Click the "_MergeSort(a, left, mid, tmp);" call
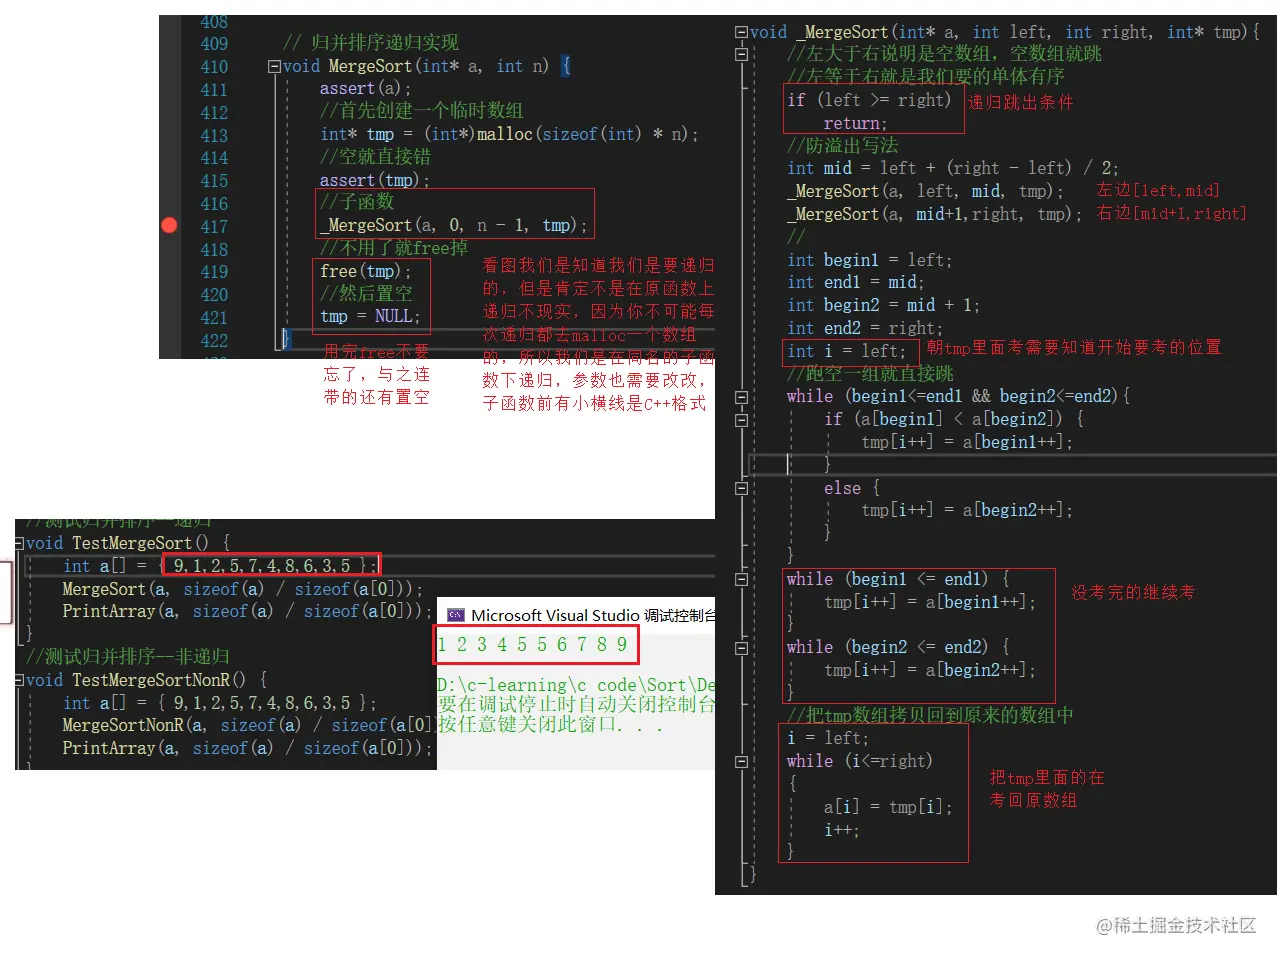Screen dimensions: 1282x961 (x=925, y=191)
